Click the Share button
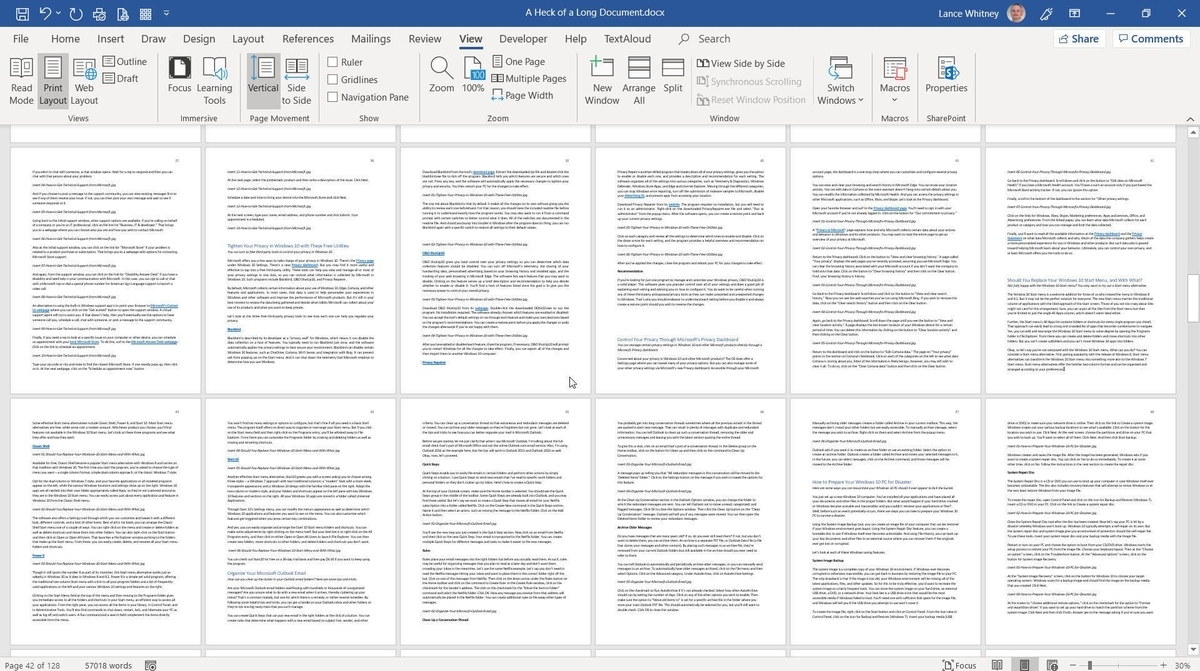Screen dimensions: 1200x671 [x=1077, y=39]
